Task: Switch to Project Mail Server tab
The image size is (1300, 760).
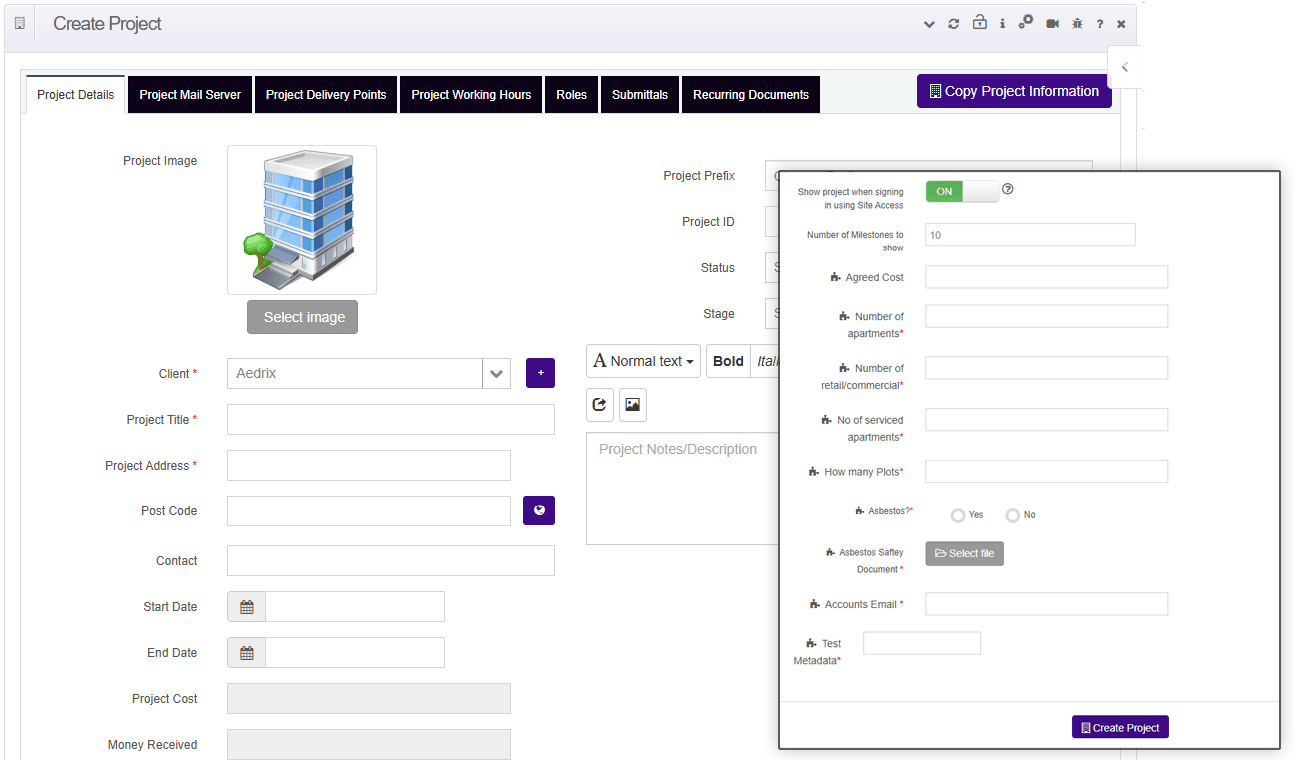Action: 190,95
